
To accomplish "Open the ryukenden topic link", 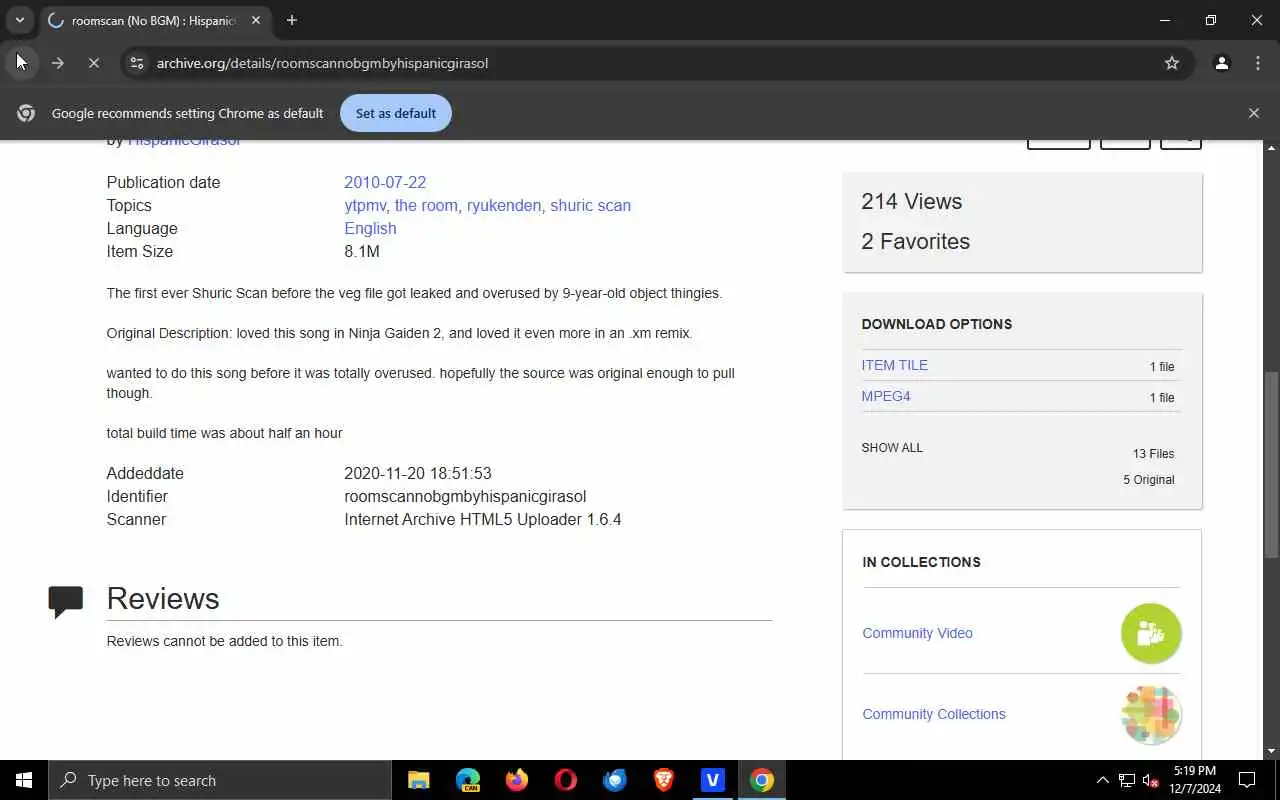I will click(x=504, y=205).
